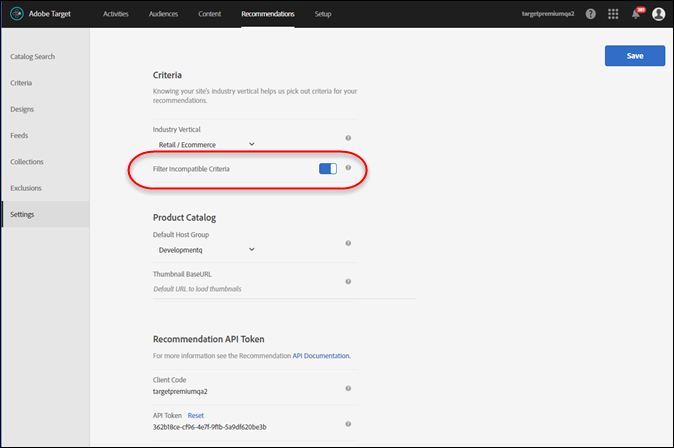674x448 pixels.
Task: Click help icon beside Thumbnail BaseURL
Action: [348, 282]
